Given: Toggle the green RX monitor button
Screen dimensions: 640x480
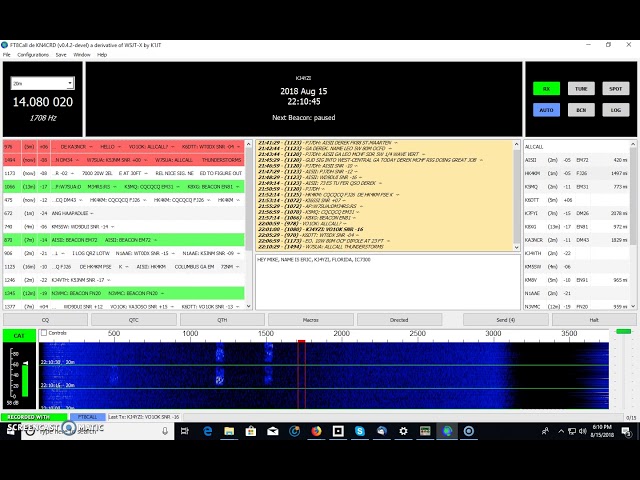Looking at the screenshot, I should (546, 89).
